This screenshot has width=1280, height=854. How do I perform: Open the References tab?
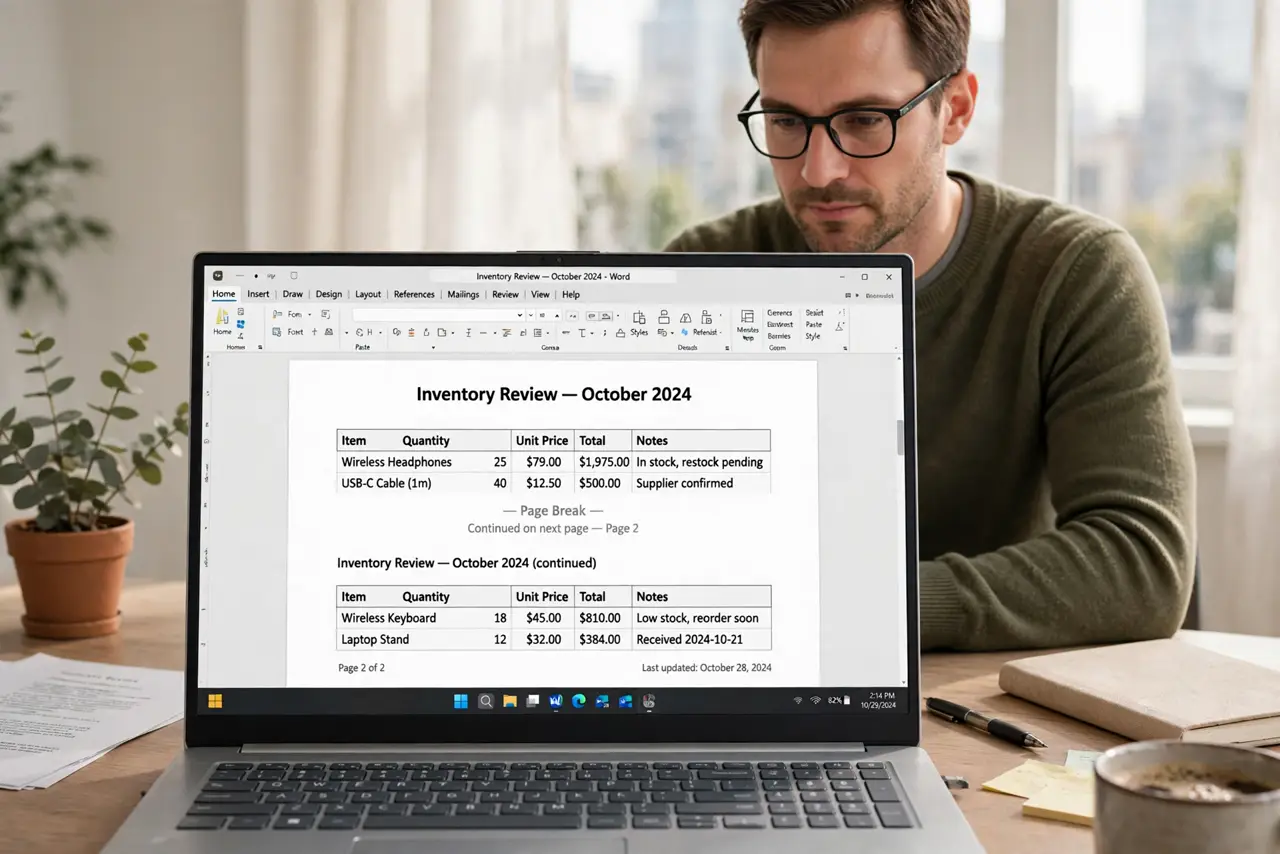[x=414, y=294]
